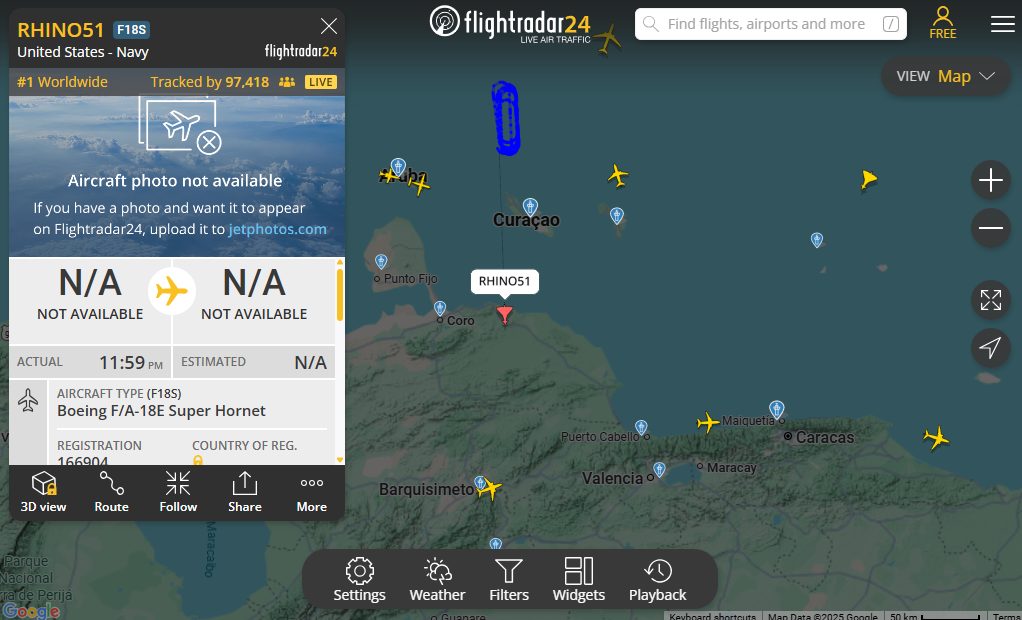The height and width of the screenshot is (620, 1022).
Task: Open the jetphotos.com upload link
Action: click(x=278, y=229)
